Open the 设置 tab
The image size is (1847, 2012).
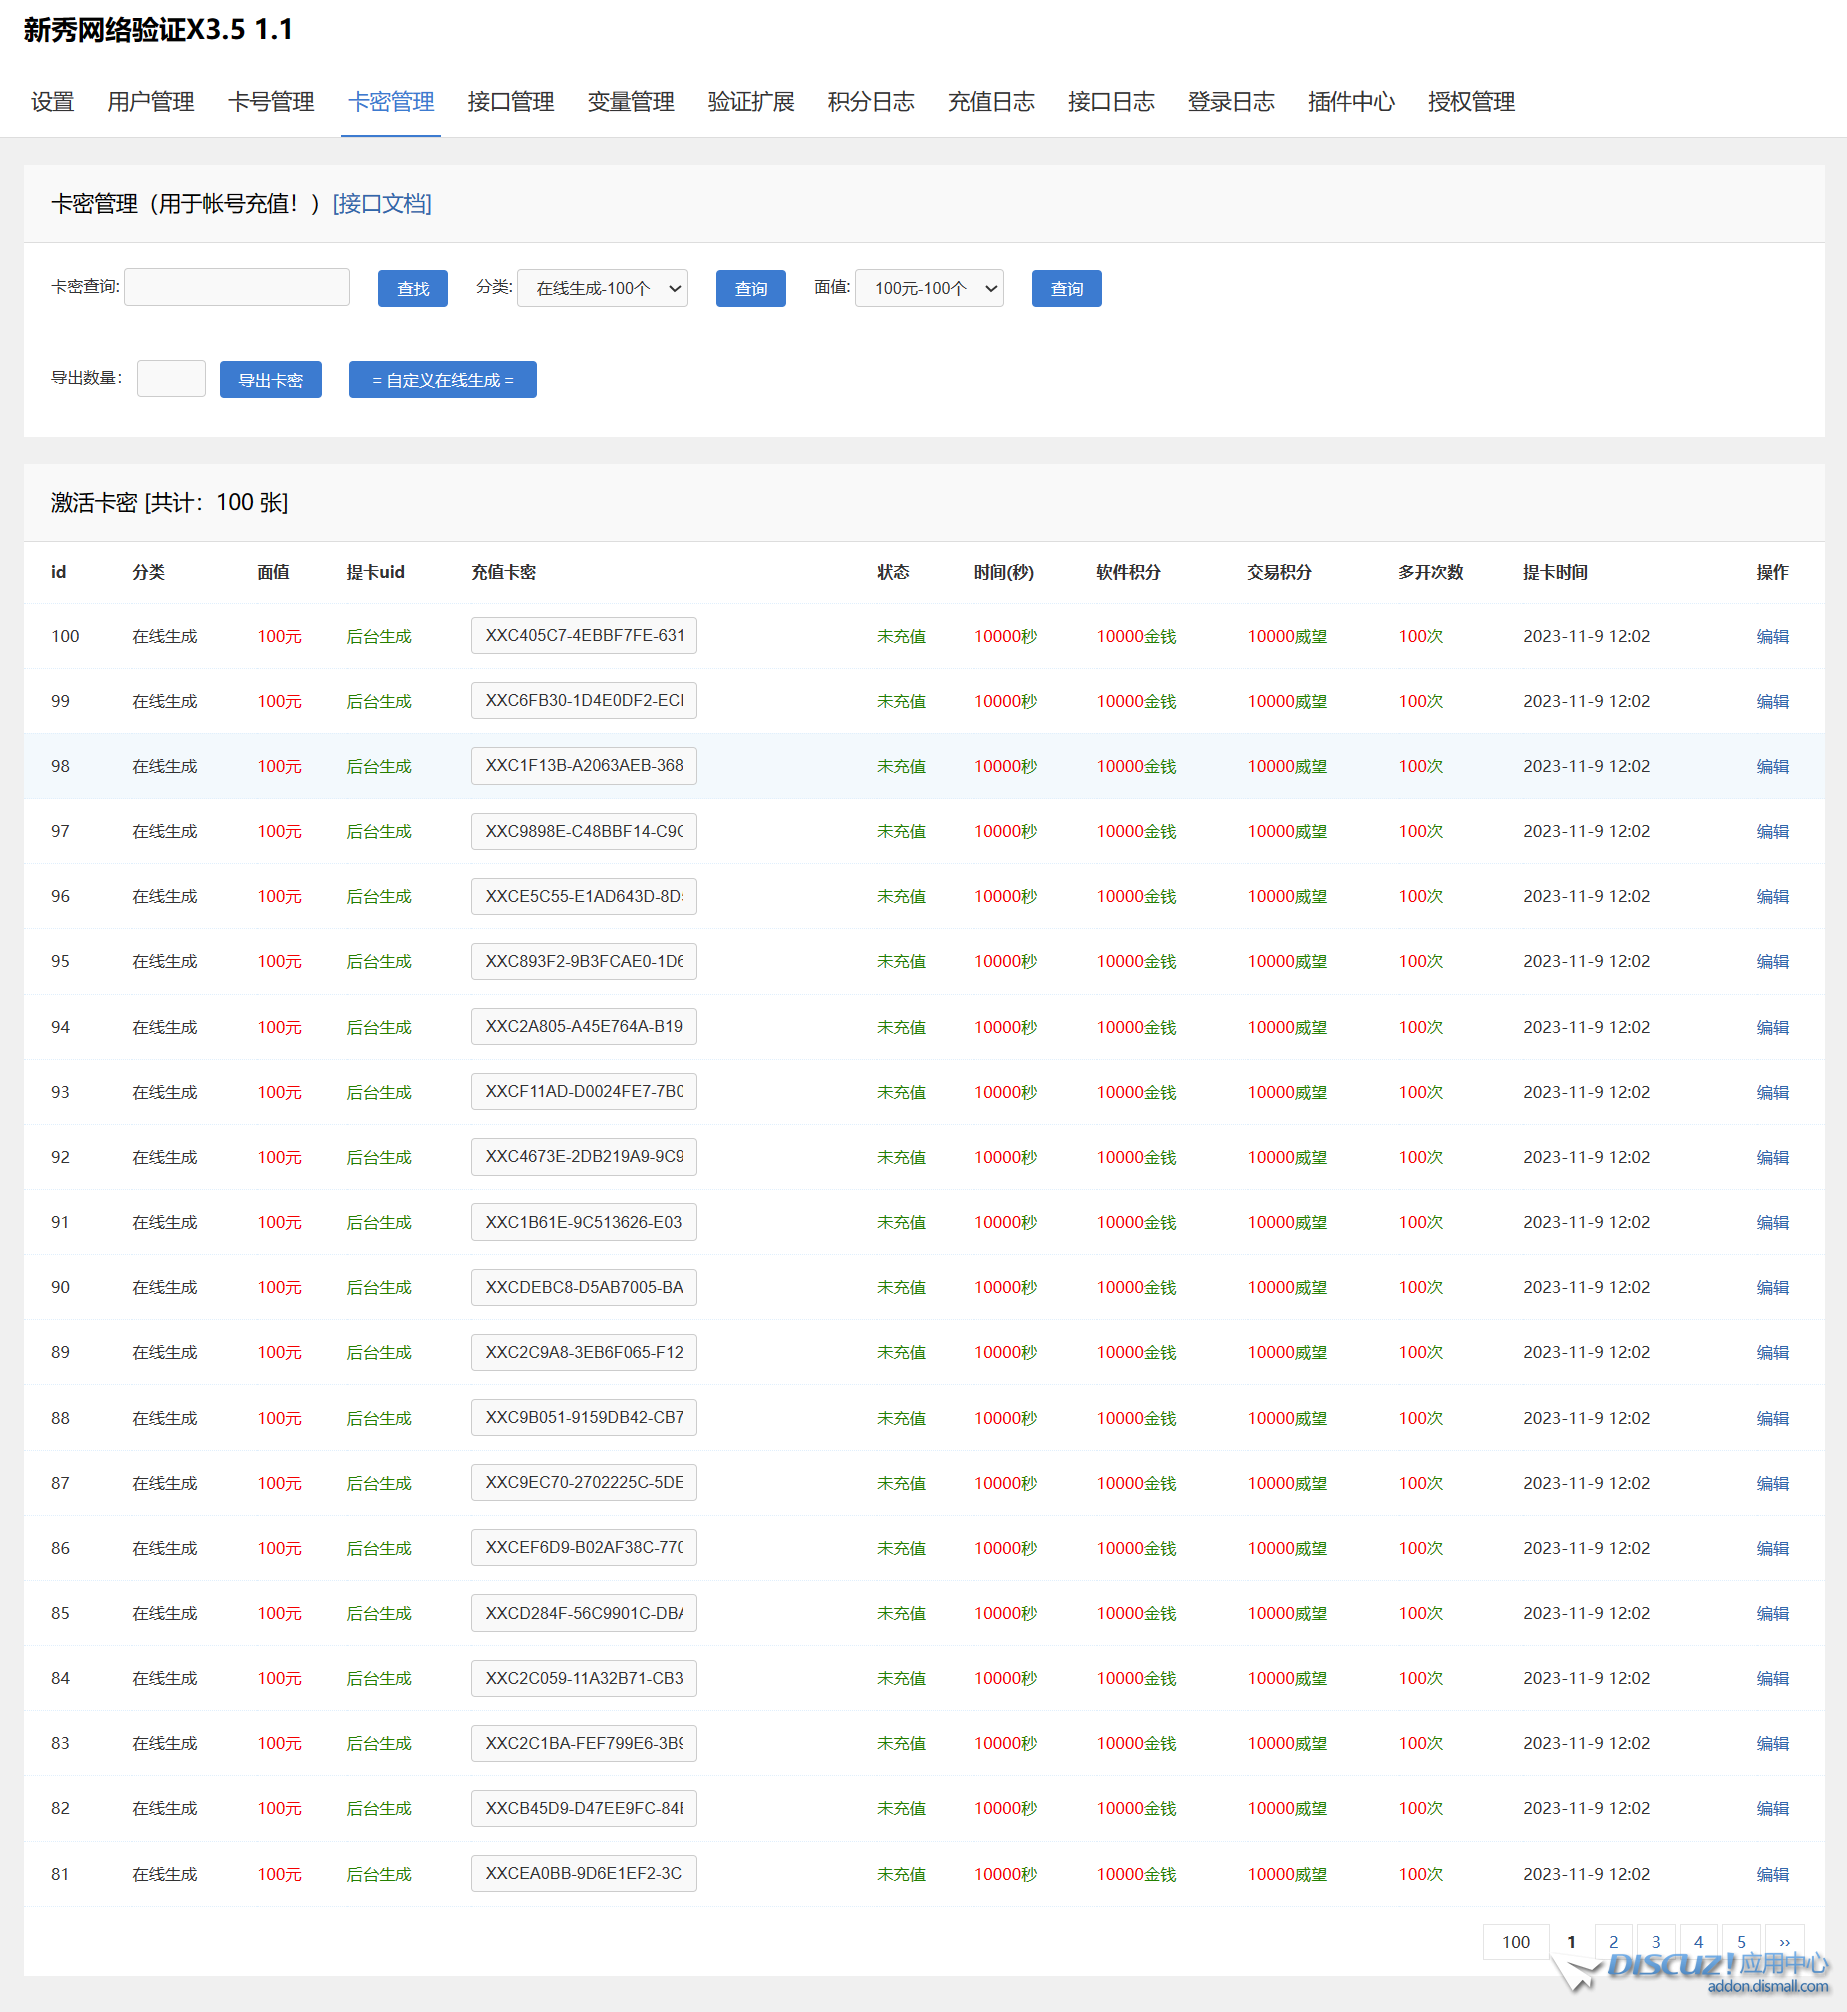pos(52,102)
